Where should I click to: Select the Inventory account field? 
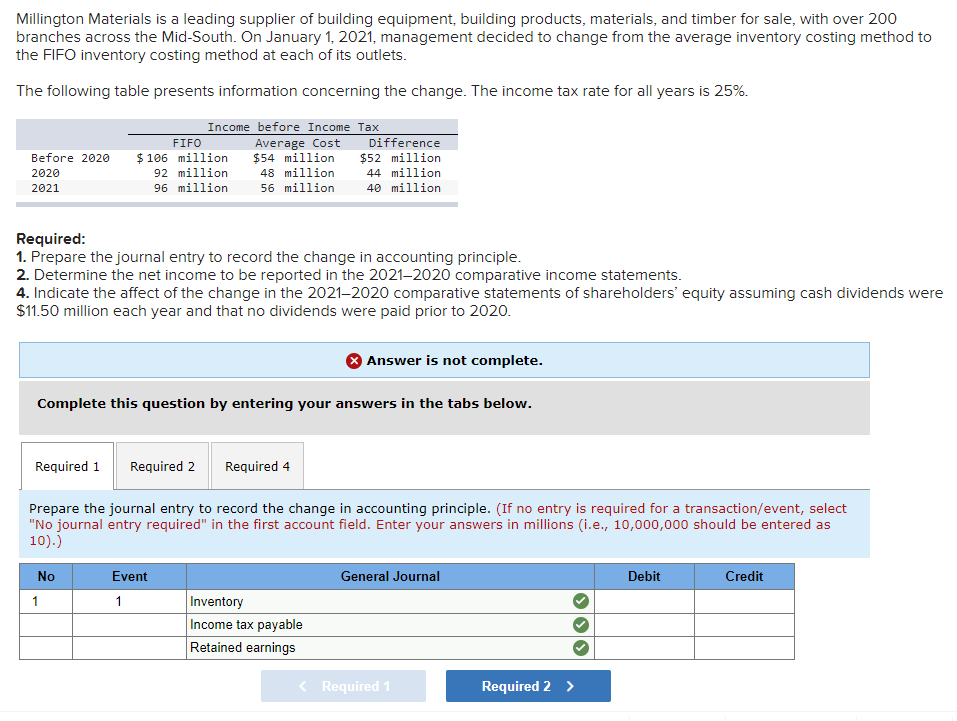pos(390,601)
